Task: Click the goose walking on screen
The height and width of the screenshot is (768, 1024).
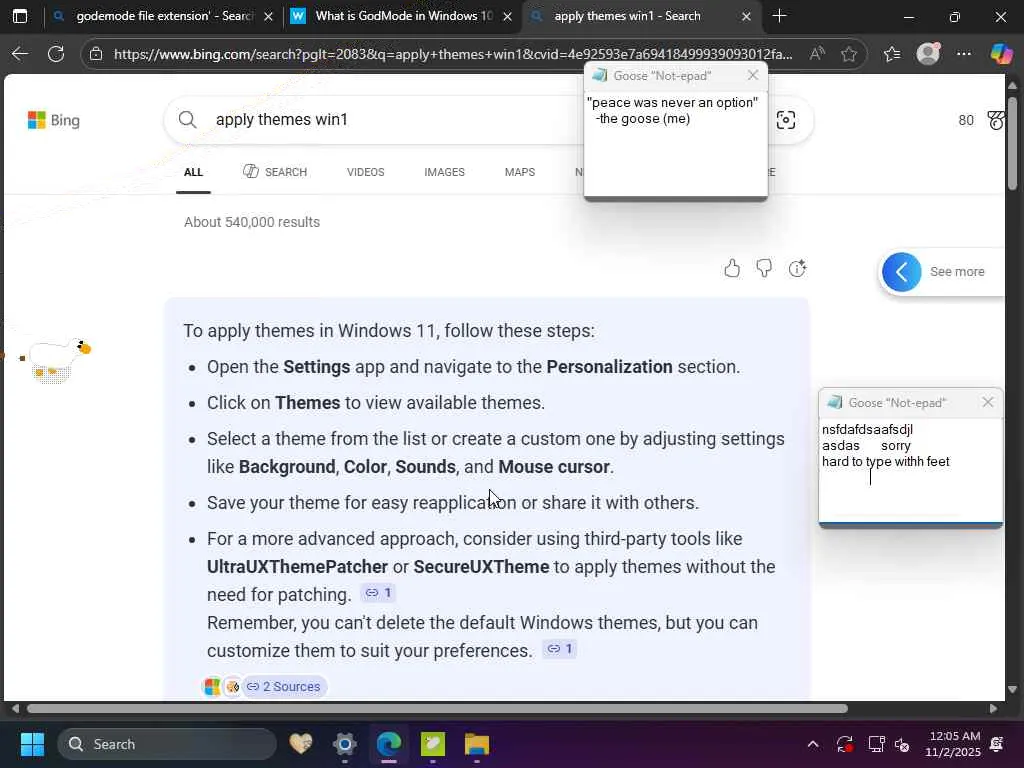Action: click(x=57, y=360)
